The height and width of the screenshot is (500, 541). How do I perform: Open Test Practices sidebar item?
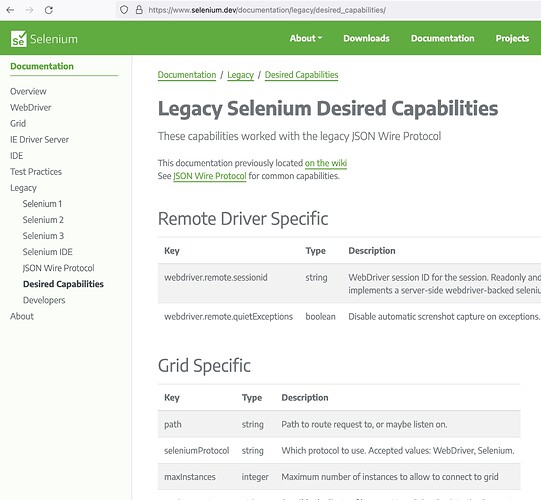click(36, 171)
